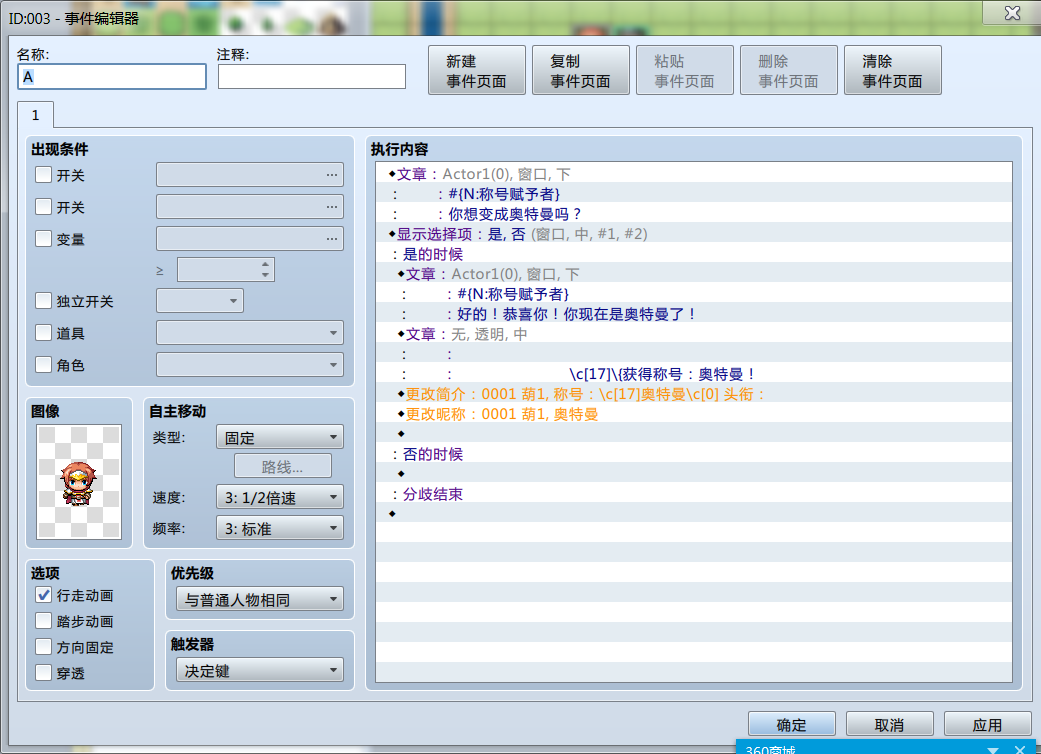The height and width of the screenshot is (754, 1041).
Task: Click the 新建事件页面 button
Action: pos(477,70)
